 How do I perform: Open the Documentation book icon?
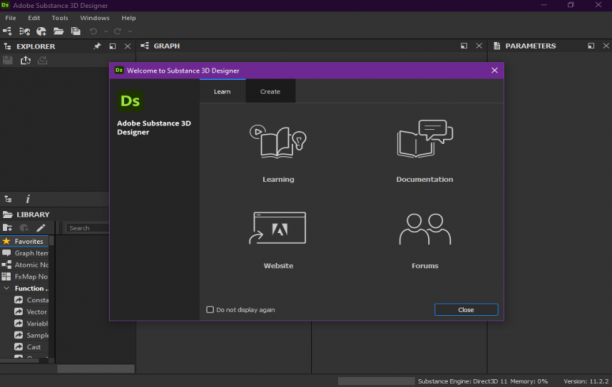click(x=425, y=139)
